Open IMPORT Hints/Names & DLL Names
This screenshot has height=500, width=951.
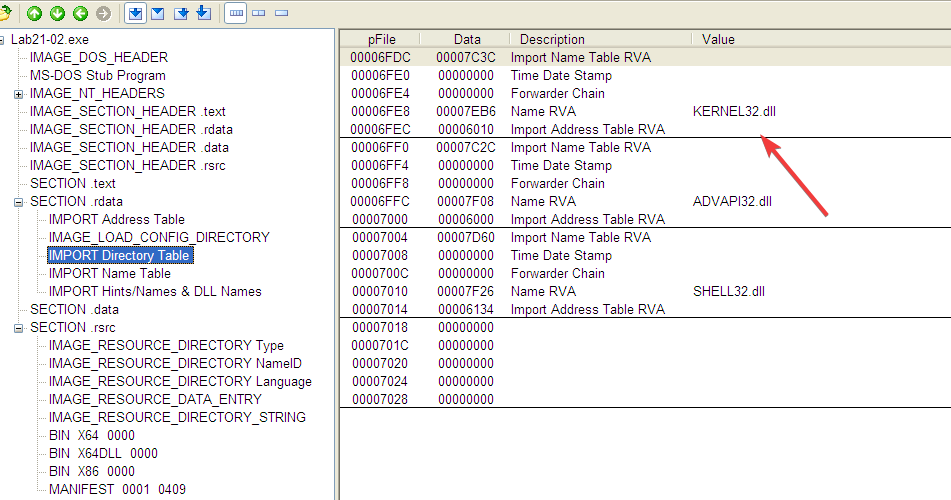click(155, 291)
